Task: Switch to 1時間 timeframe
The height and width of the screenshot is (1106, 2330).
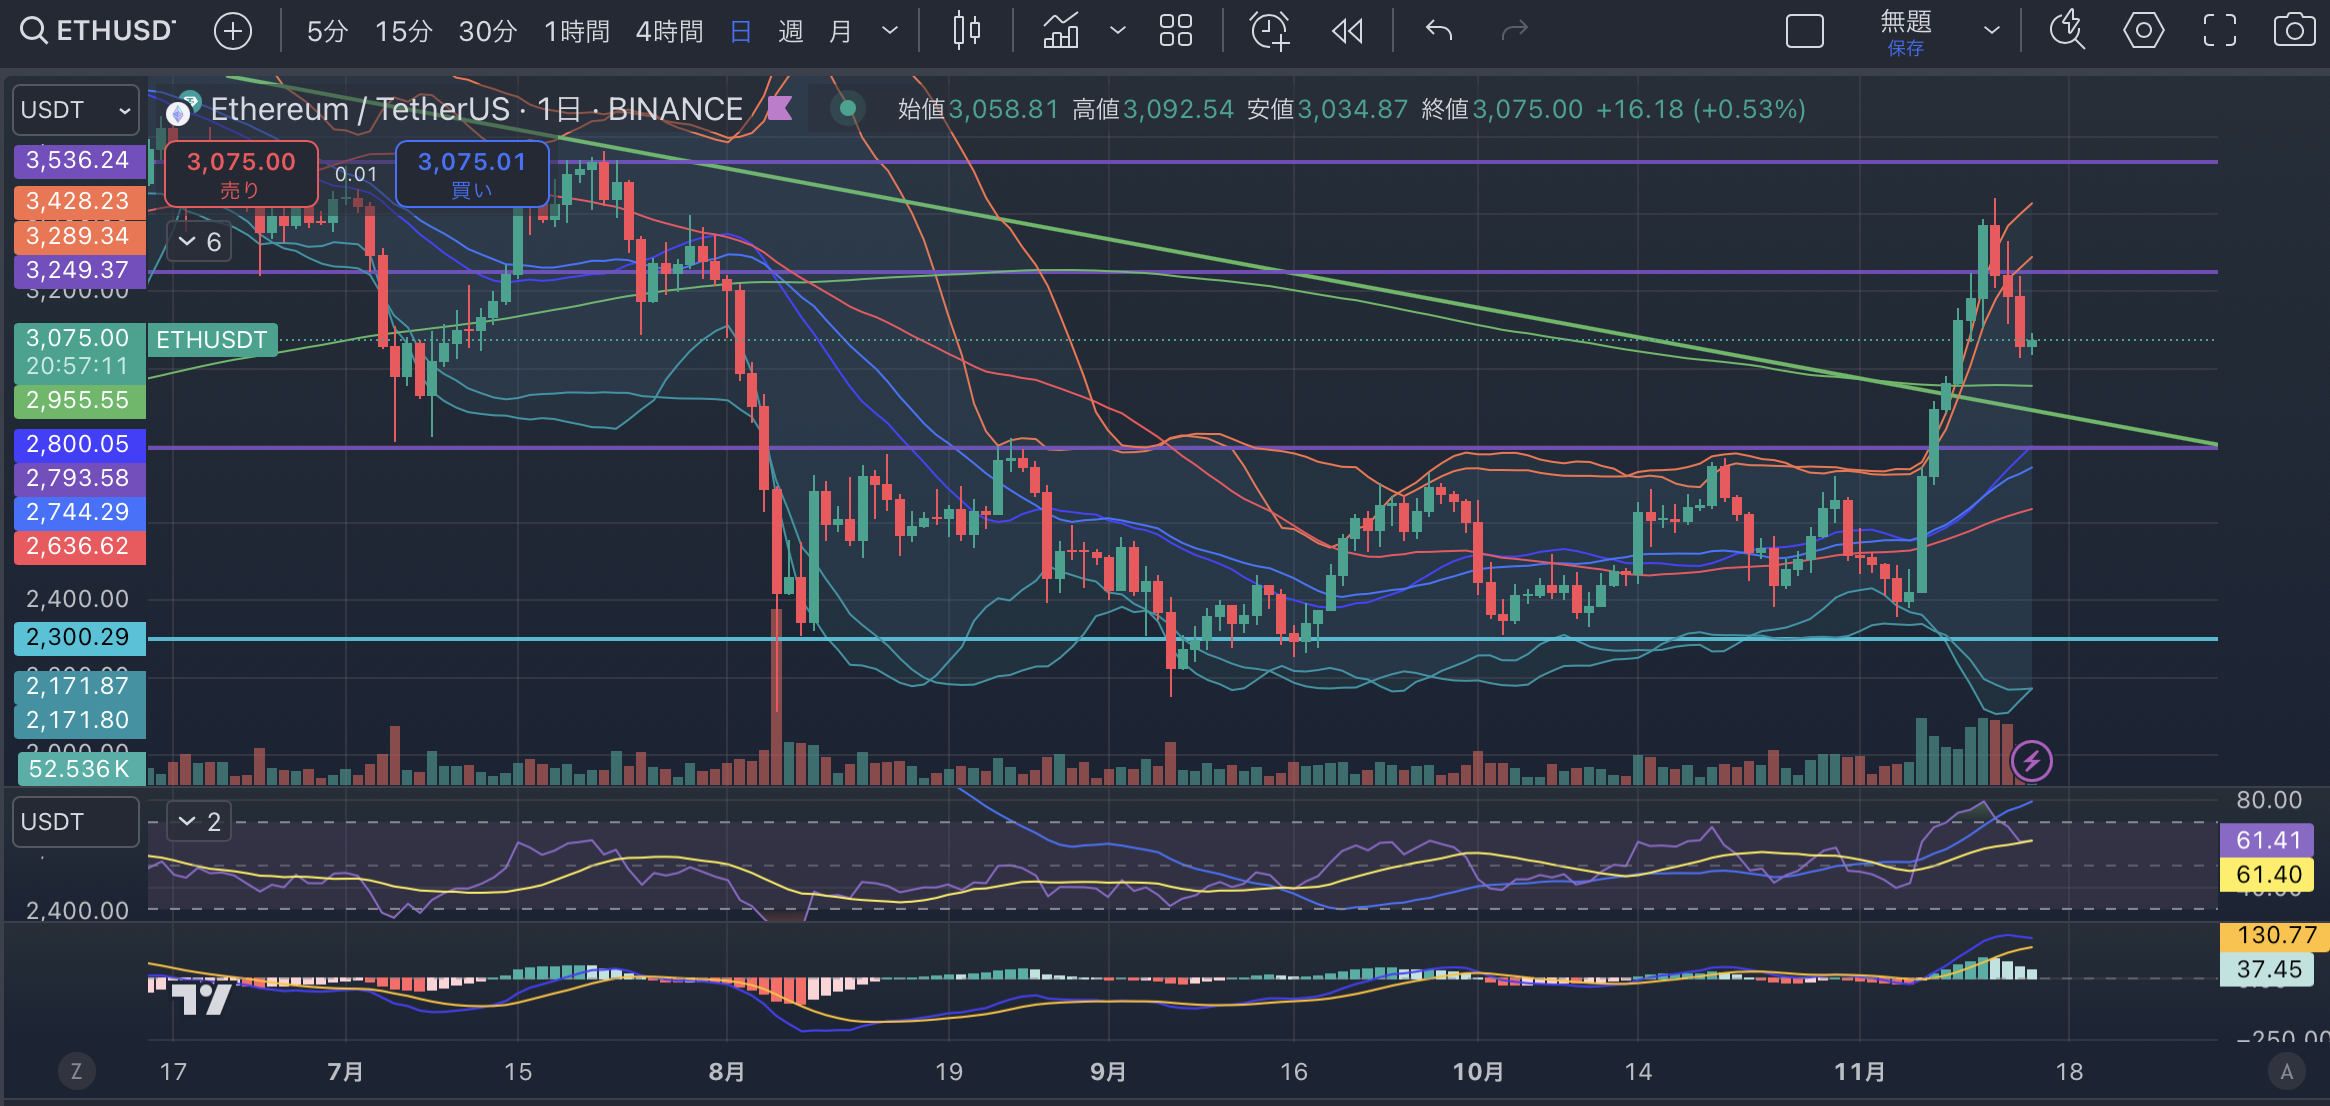Action: point(576,31)
